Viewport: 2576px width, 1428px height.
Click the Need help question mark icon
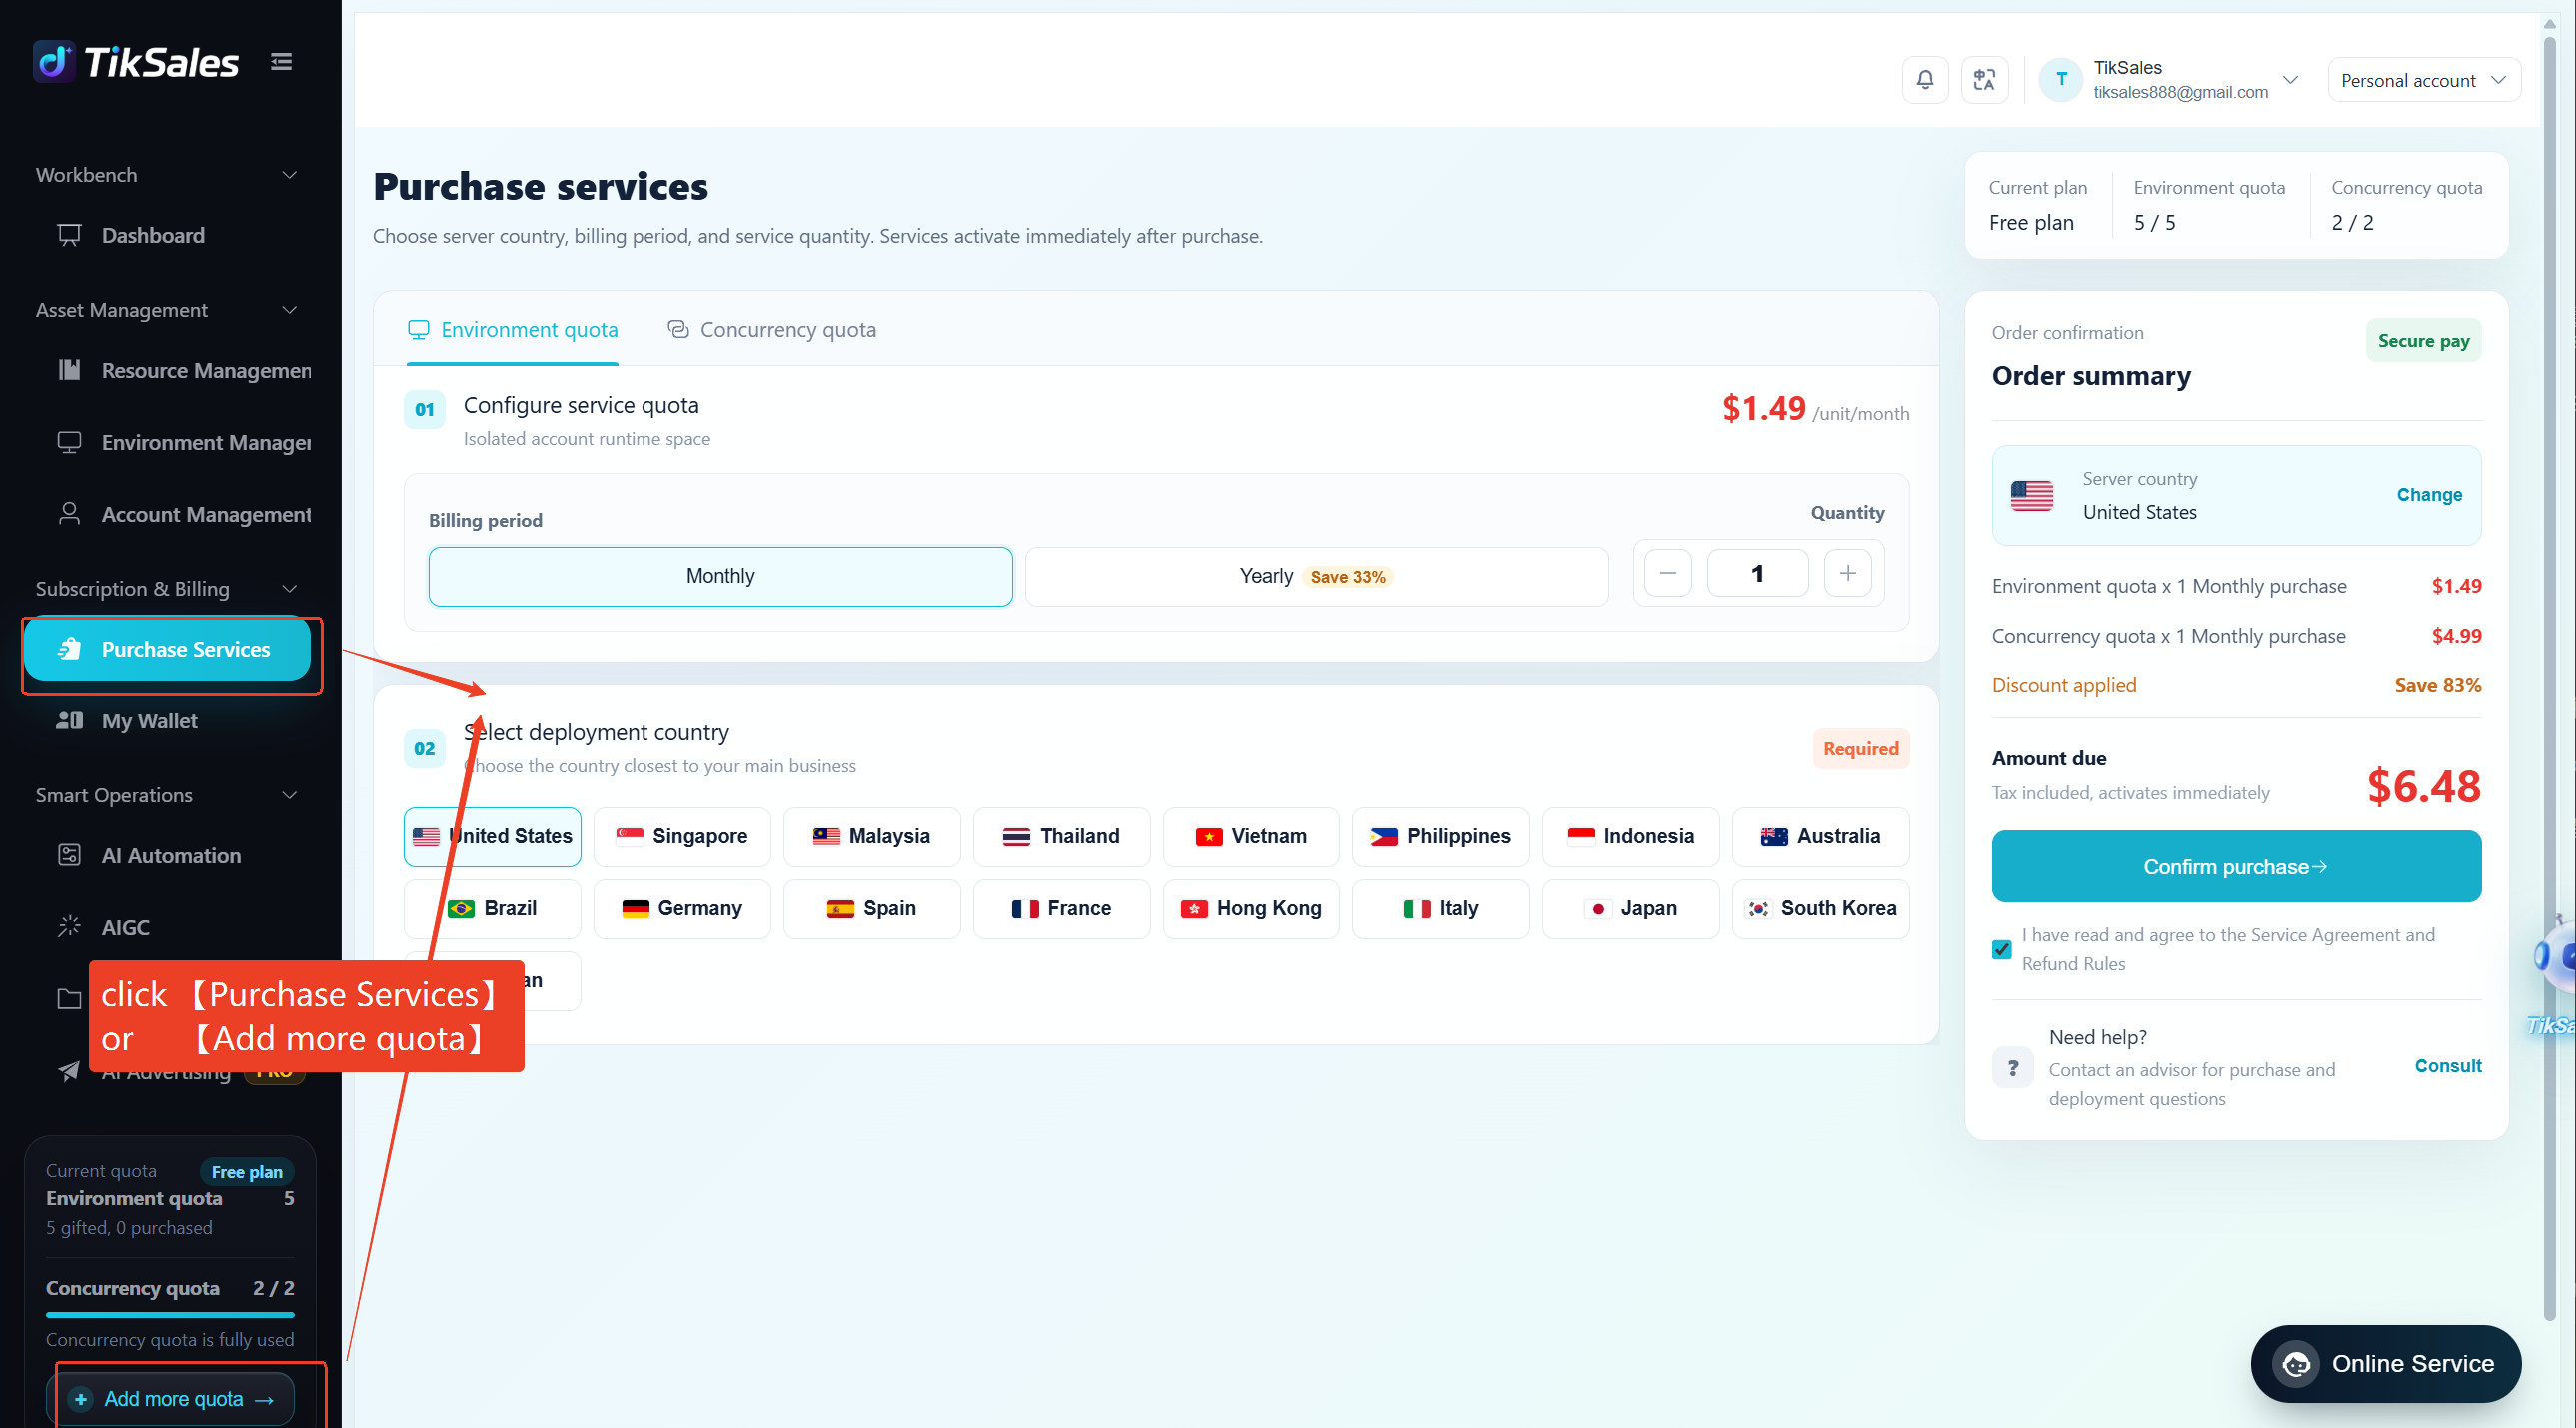click(x=2012, y=1067)
